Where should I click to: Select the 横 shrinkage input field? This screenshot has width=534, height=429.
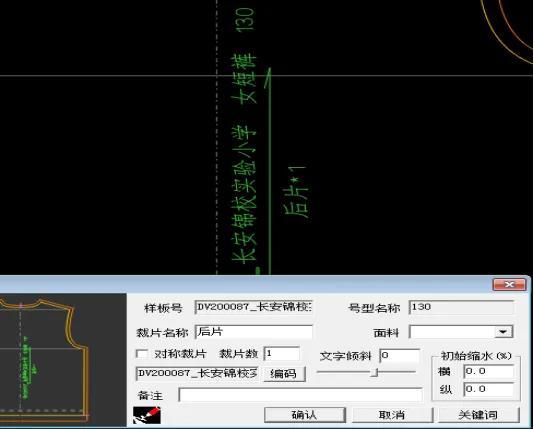coord(489,371)
